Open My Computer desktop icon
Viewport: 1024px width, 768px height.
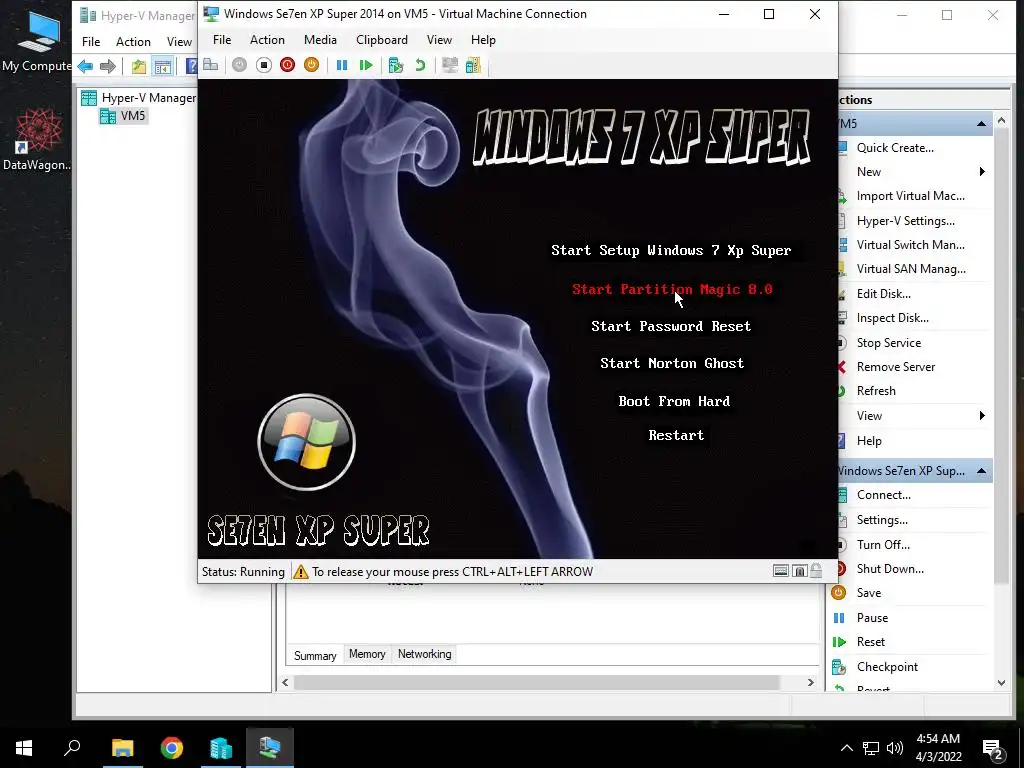point(38,40)
